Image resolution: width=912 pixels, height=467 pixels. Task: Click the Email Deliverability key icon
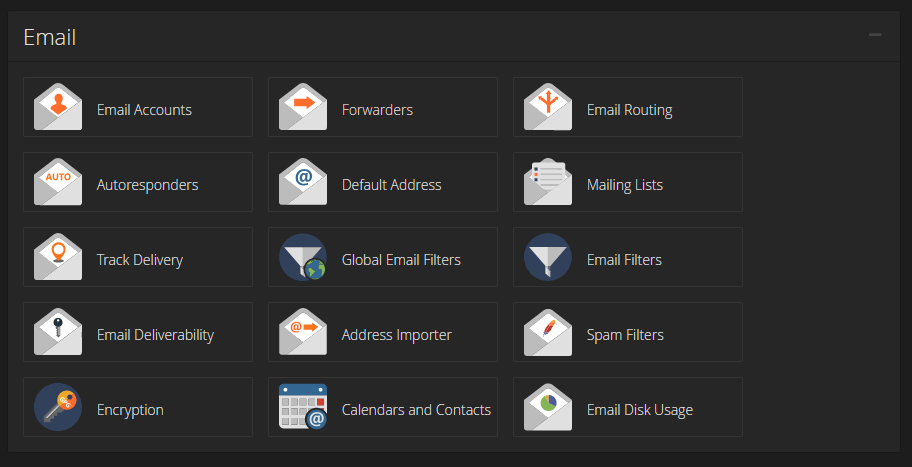coord(58,332)
